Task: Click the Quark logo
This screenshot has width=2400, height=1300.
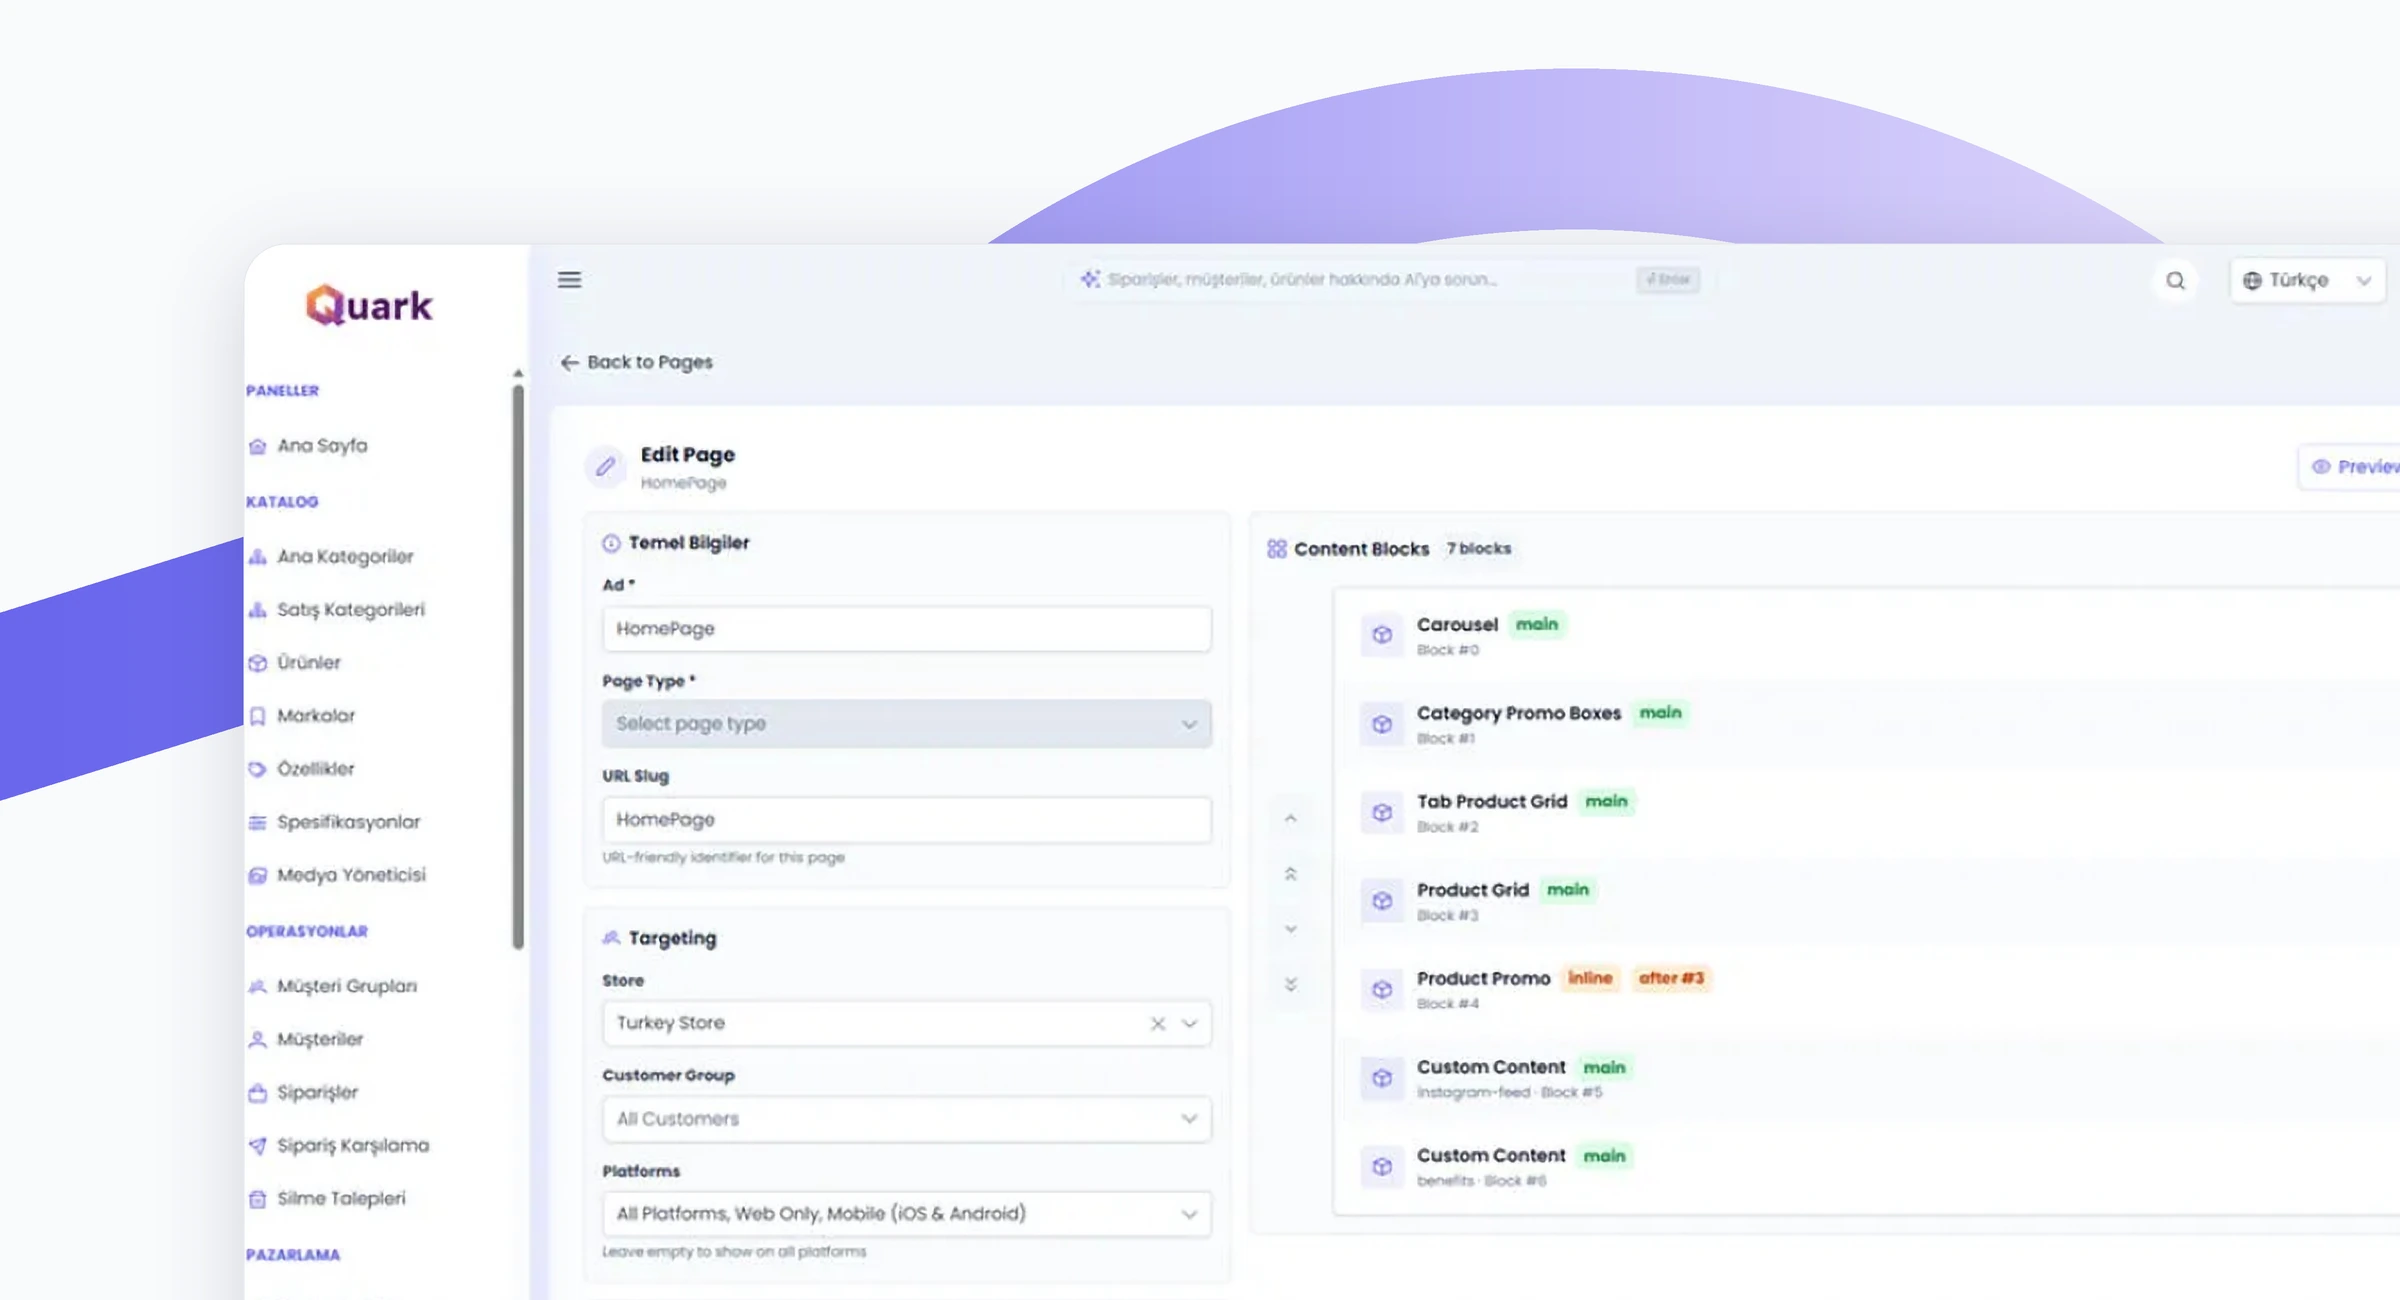Action: (x=369, y=305)
